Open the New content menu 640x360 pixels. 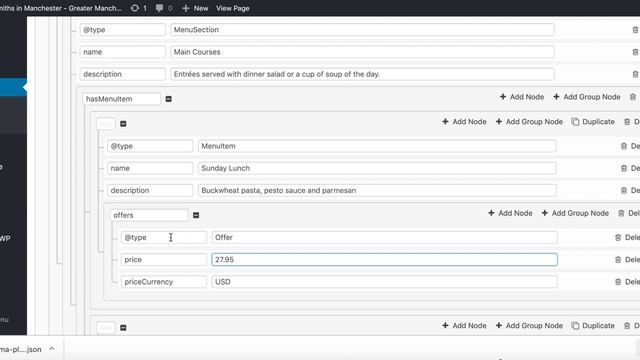click(195, 8)
